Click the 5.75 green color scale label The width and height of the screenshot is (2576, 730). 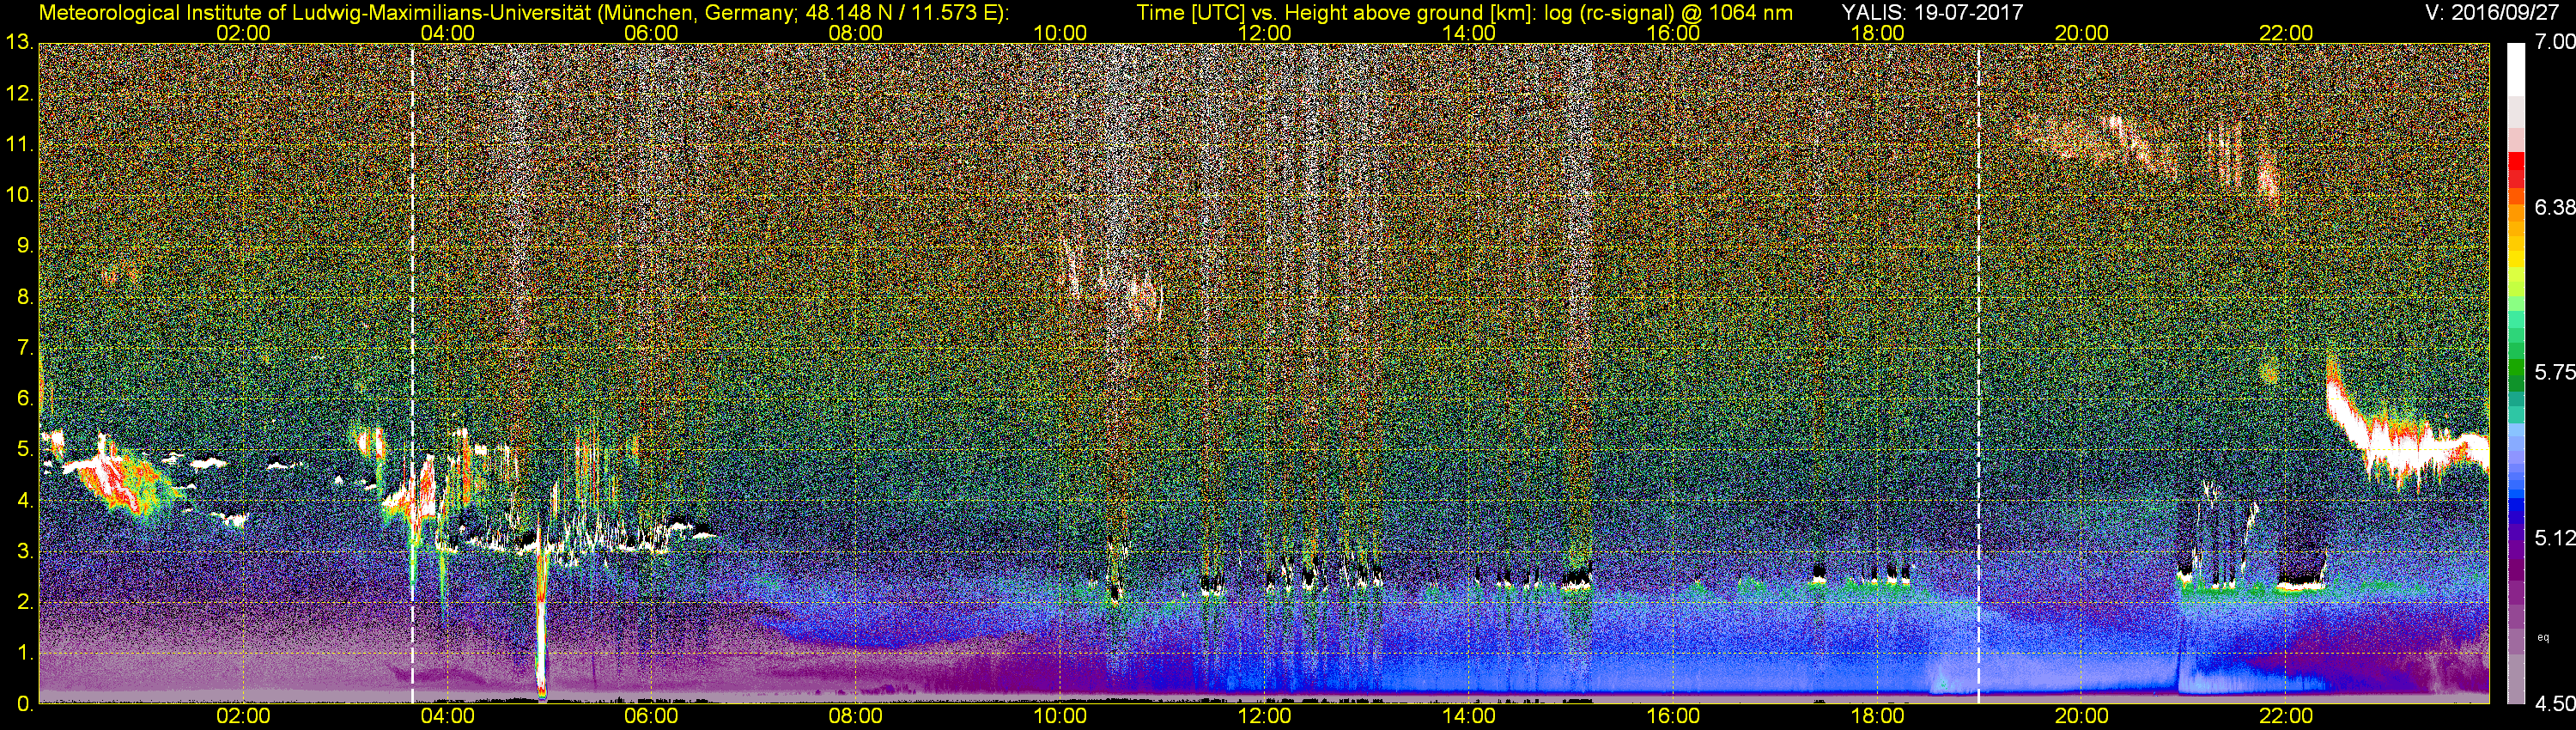pyautogui.click(x=2555, y=372)
